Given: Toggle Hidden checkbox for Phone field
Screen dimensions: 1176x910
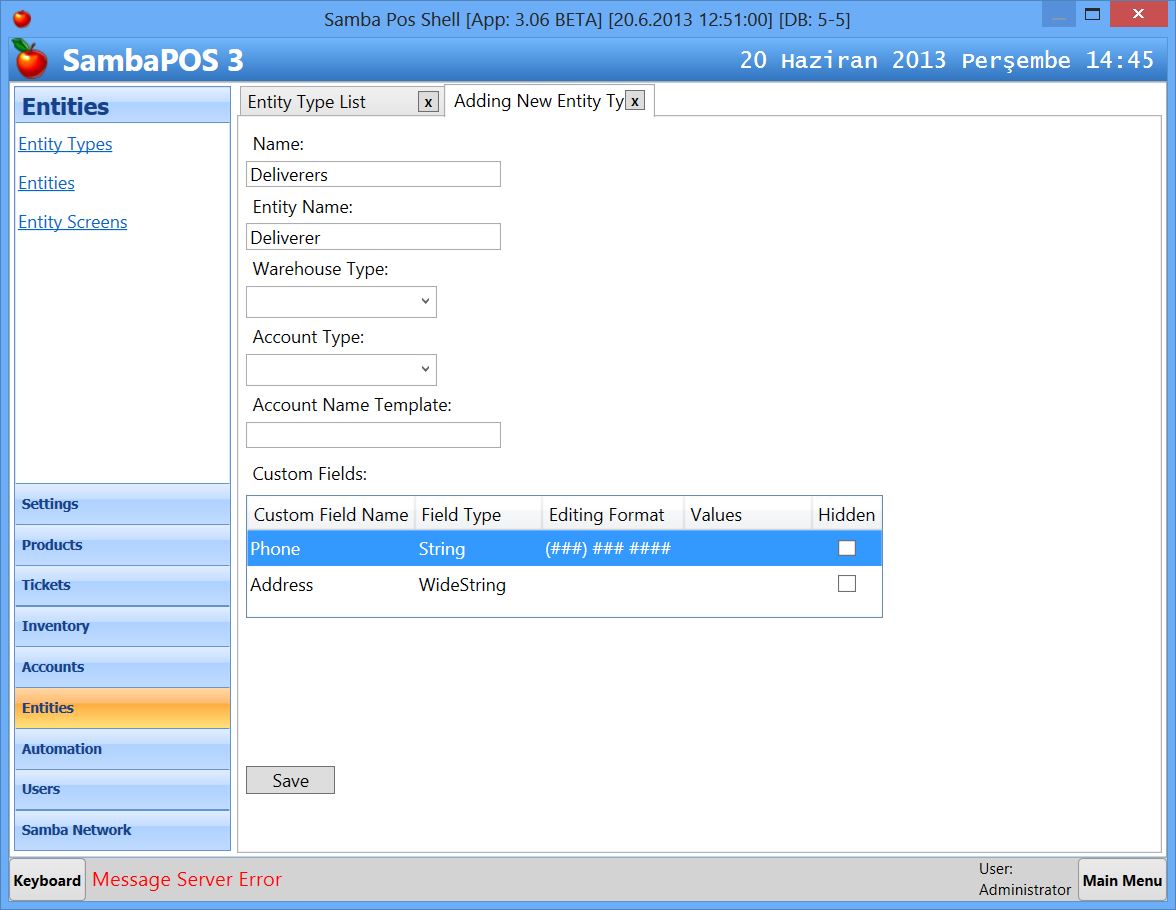Looking at the screenshot, I should pyautogui.click(x=846, y=548).
